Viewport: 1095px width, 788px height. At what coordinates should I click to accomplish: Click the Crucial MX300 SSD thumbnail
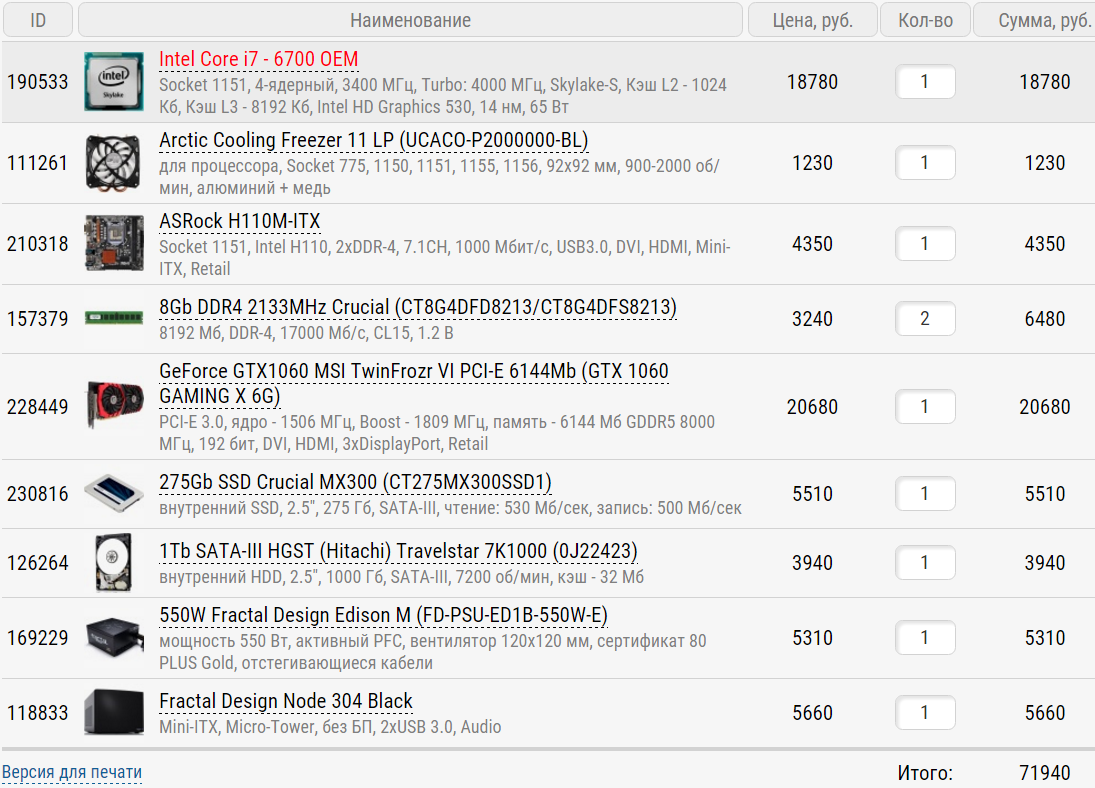pyautogui.click(x=114, y=493)
